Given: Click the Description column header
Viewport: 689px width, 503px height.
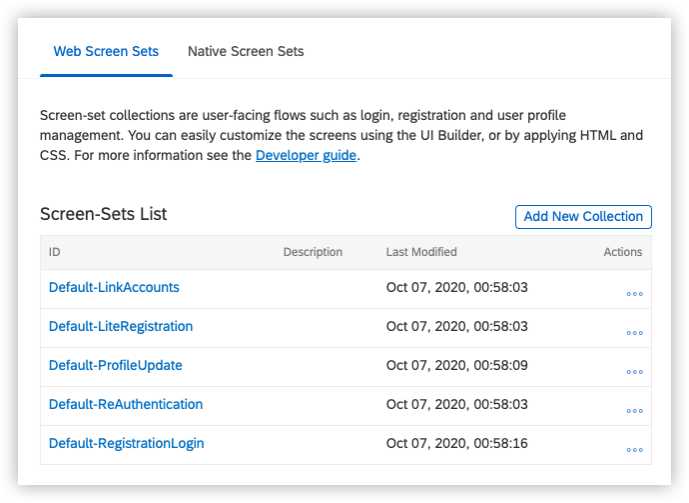Looking at the screenshot, I should click(x=313, y=252).
